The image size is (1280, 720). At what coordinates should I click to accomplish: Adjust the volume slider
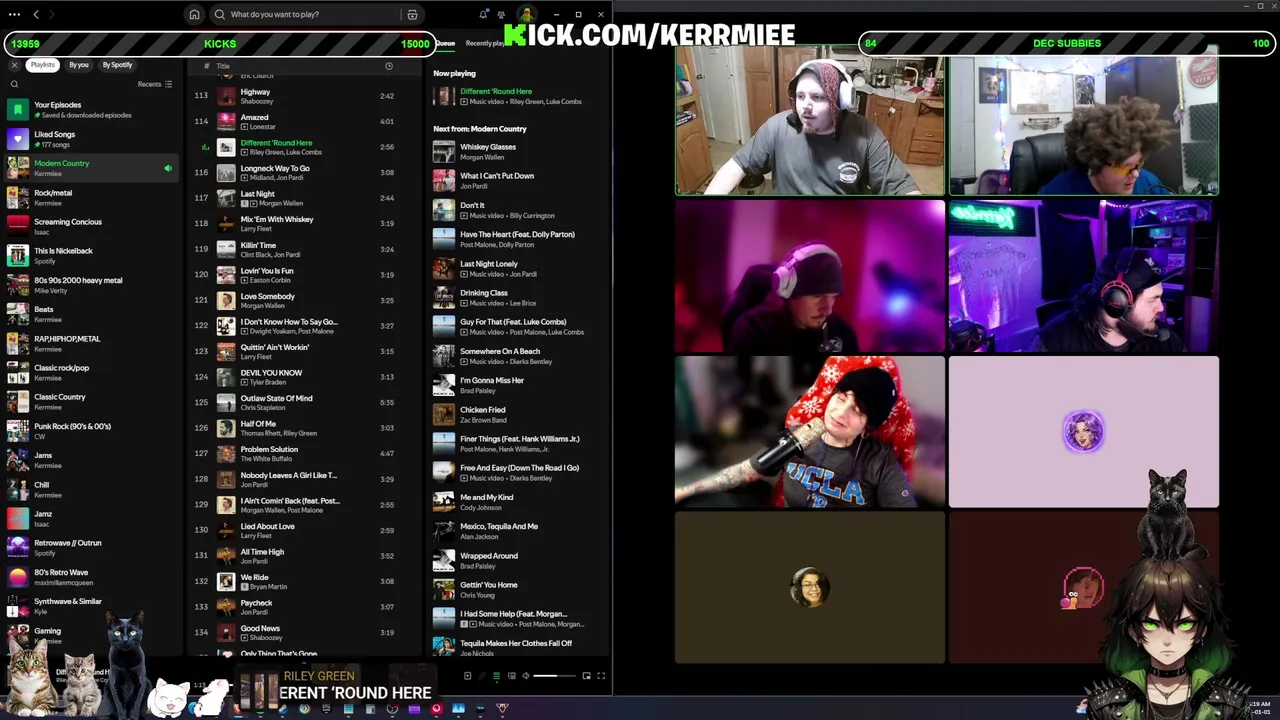(552, 676)
